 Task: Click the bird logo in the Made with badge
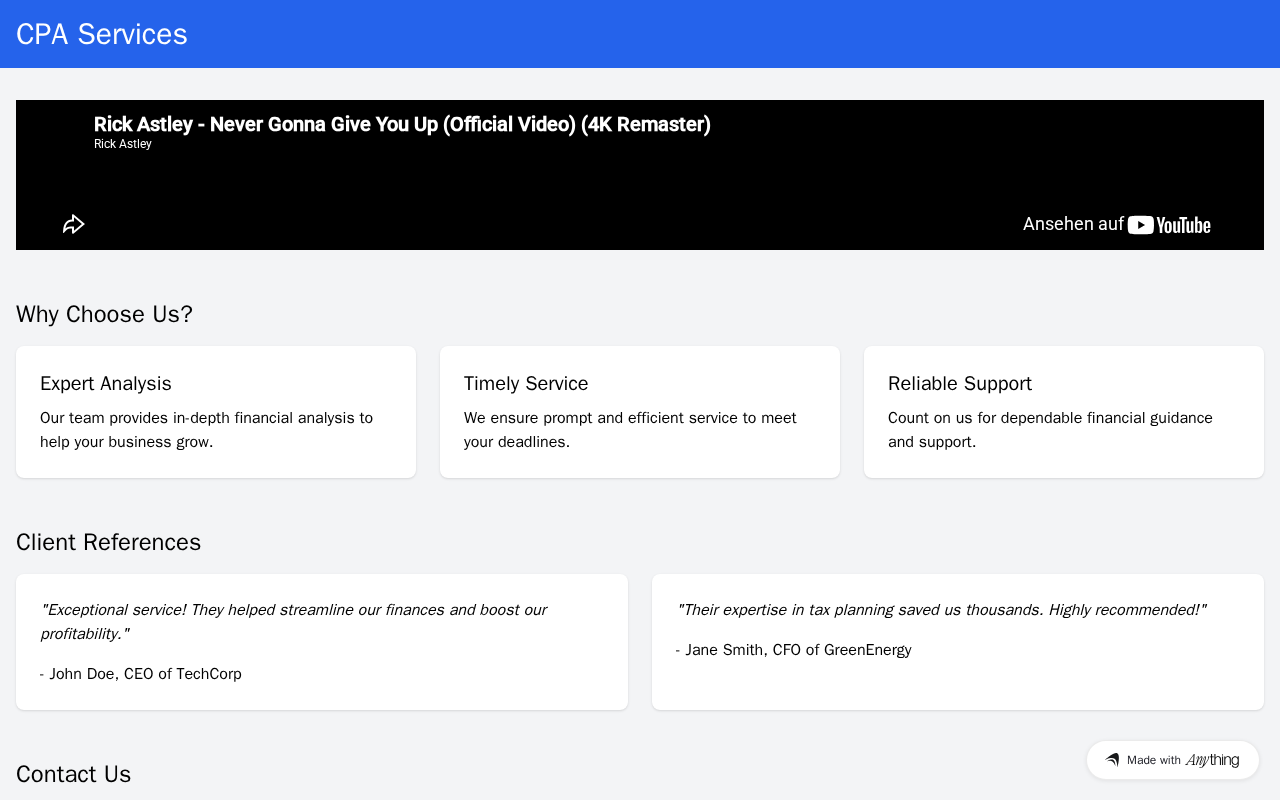pos(1112,760)
